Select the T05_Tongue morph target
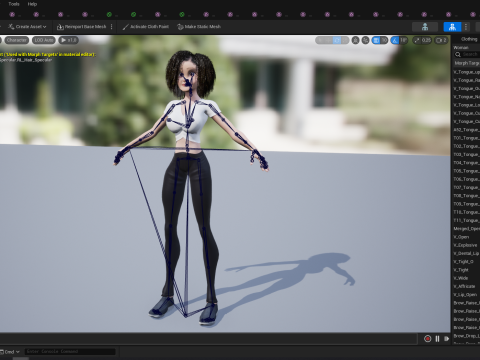This screenshot has width=480, height=360. tap(466, 171)
